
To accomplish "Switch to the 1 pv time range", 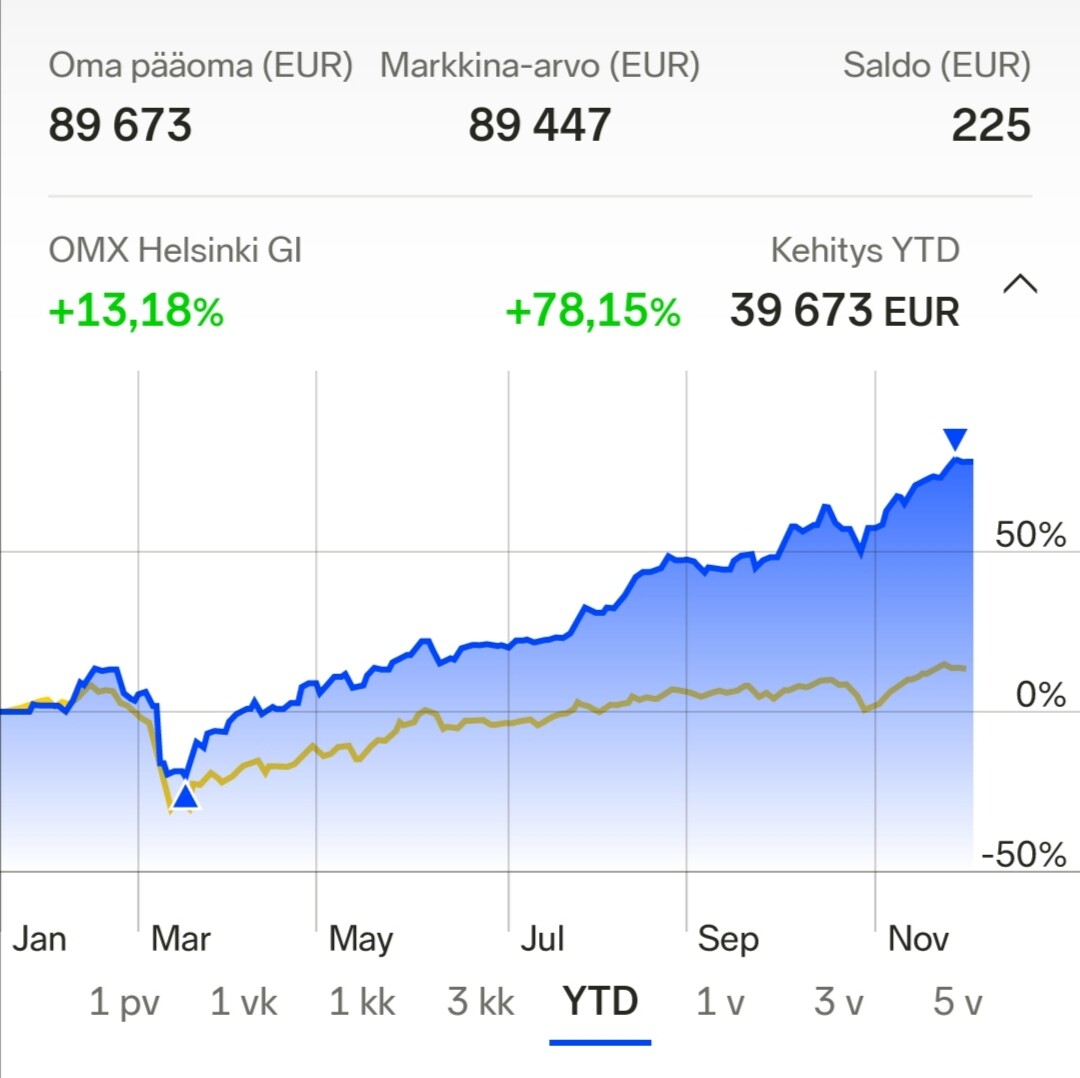I will (x=124, y=1002).
